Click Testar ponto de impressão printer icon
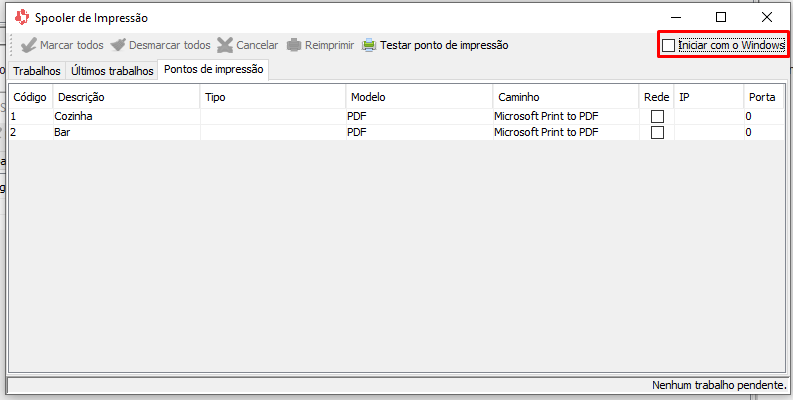 pyautogui.click(x=369, y=45)
